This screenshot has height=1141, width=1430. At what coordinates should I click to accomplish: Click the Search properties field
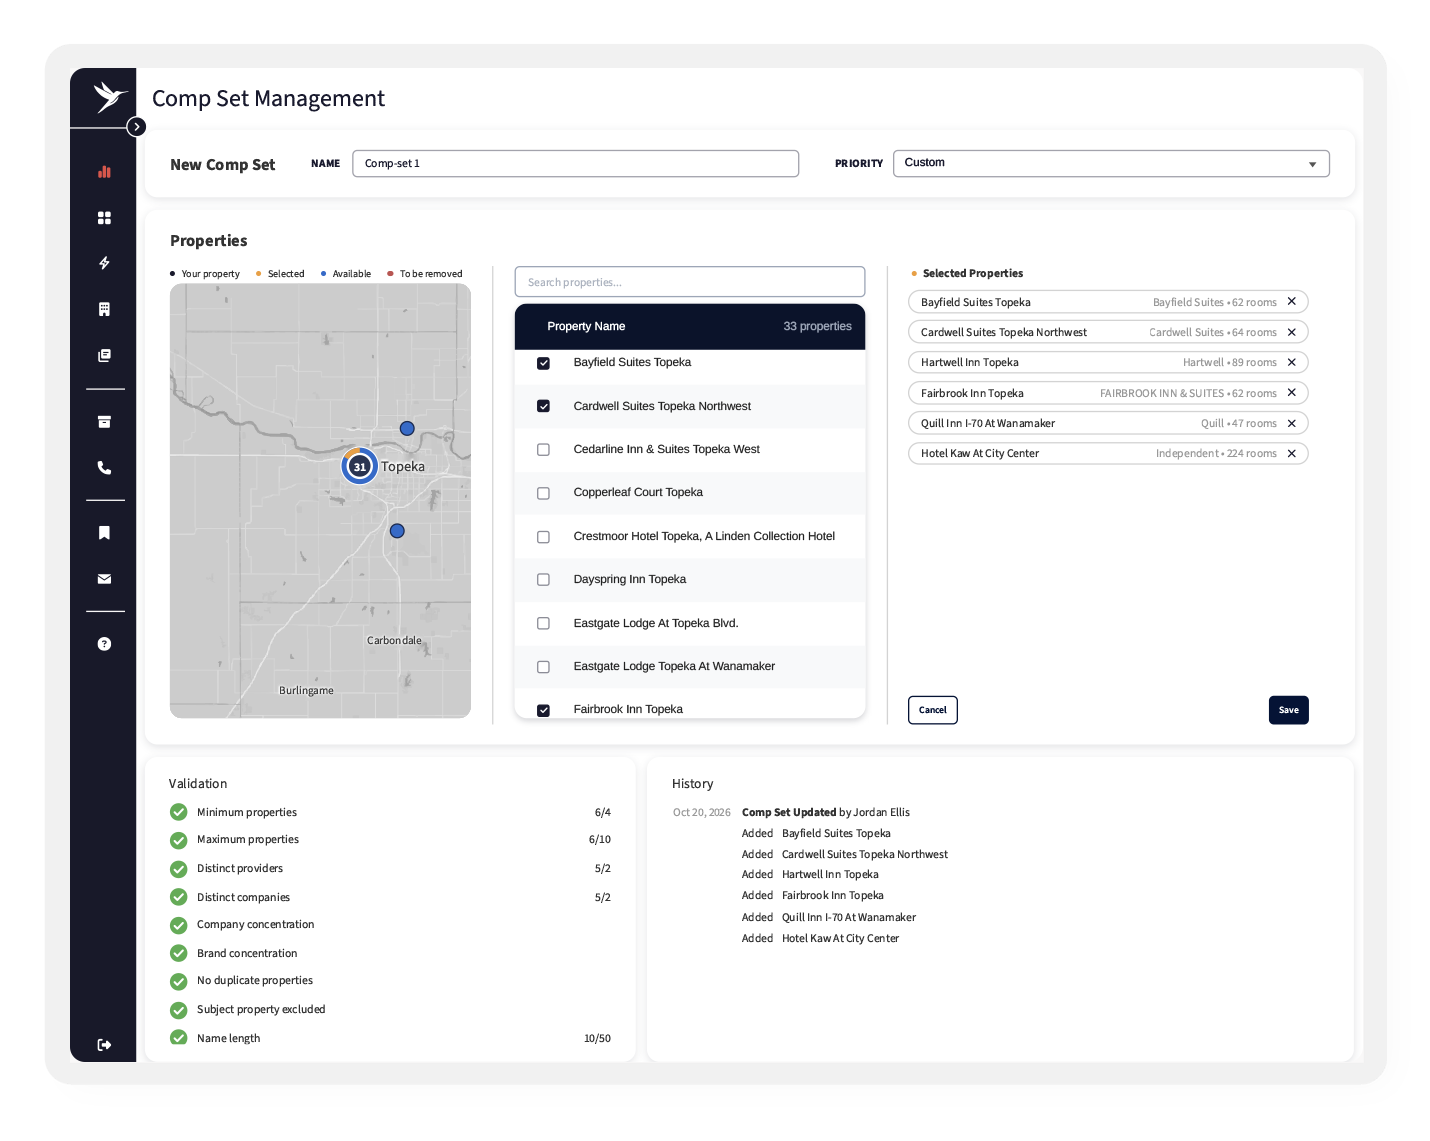pos(690,282)
